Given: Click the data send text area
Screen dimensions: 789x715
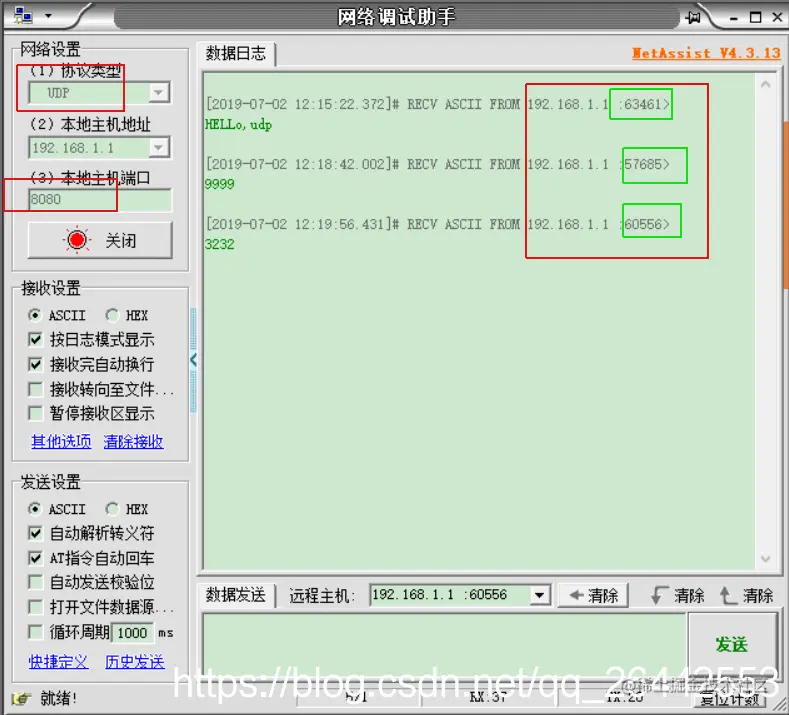Looking at the screenshot, I should [x=445, y=644].
